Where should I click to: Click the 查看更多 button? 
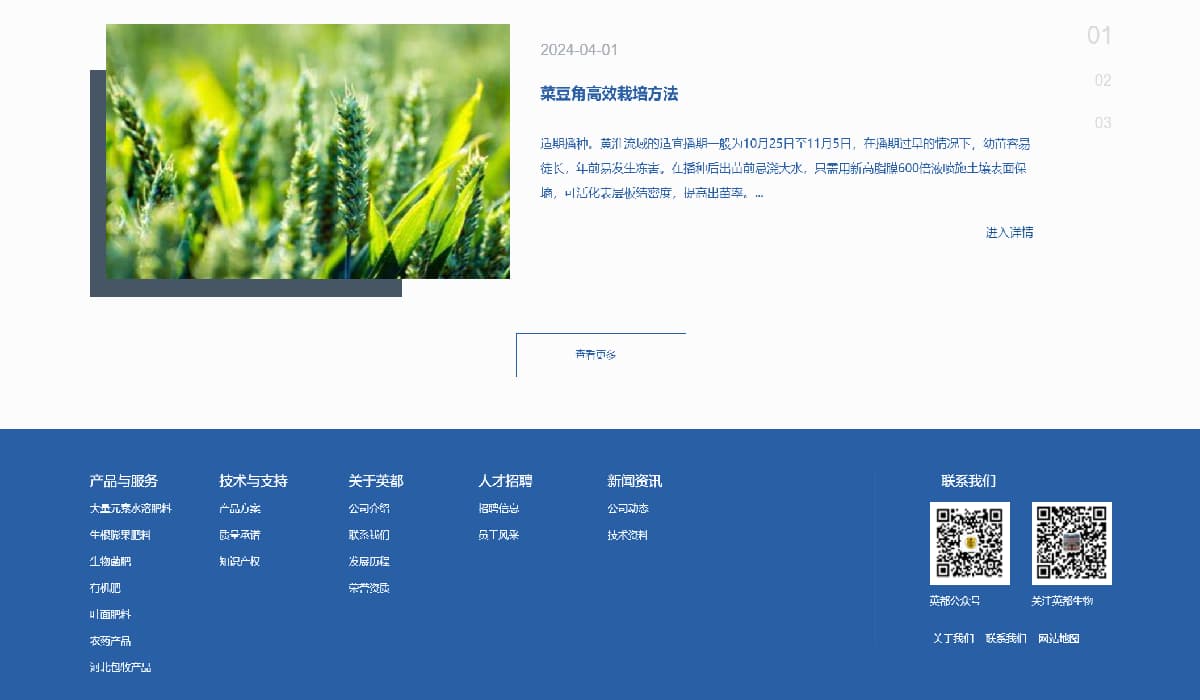(x=601, y=355)
